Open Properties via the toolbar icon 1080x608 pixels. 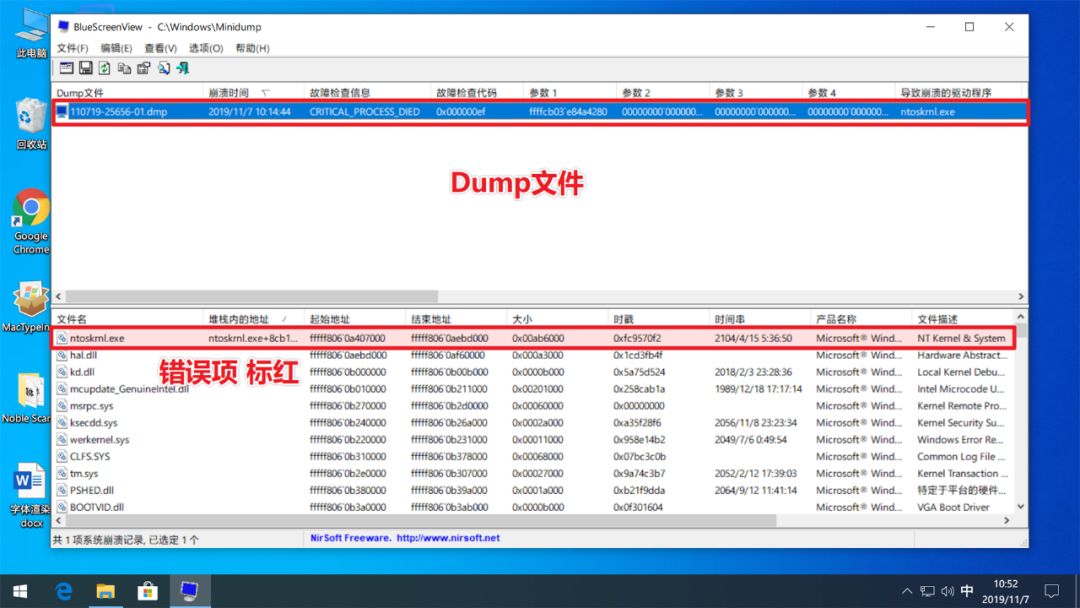[x=143, y=68]
